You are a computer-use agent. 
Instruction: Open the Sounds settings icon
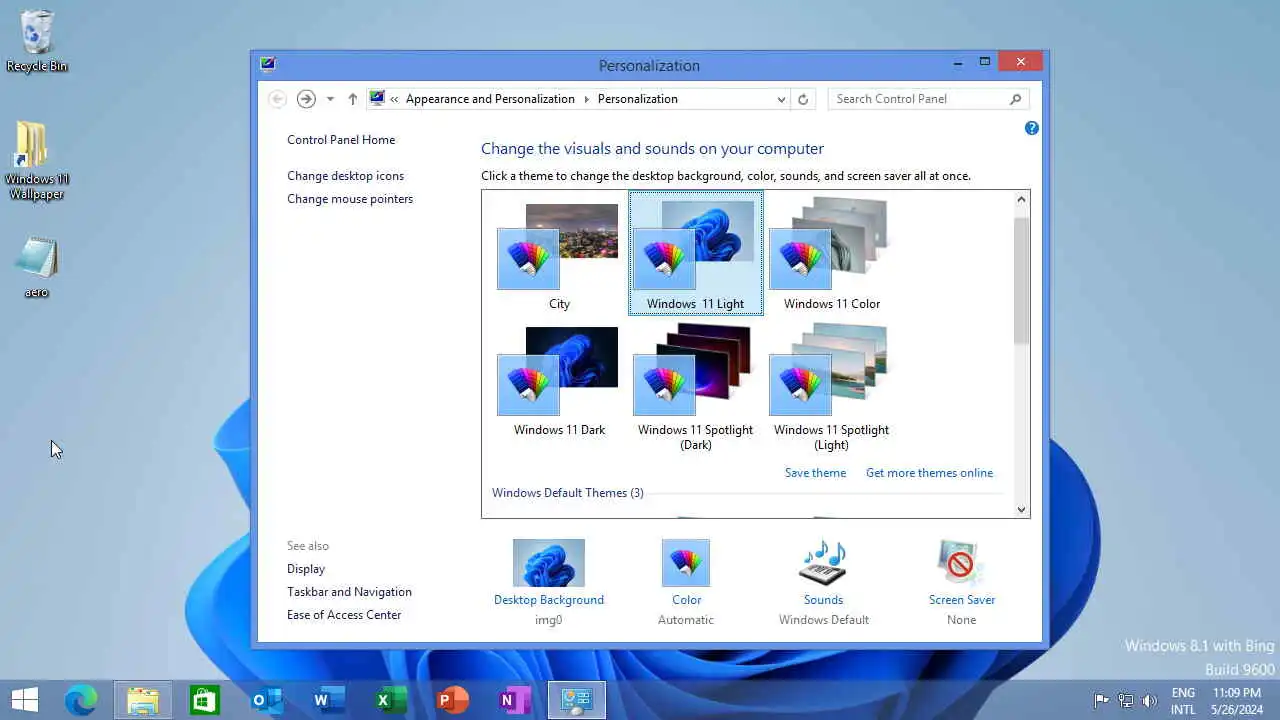coord(823,564)
